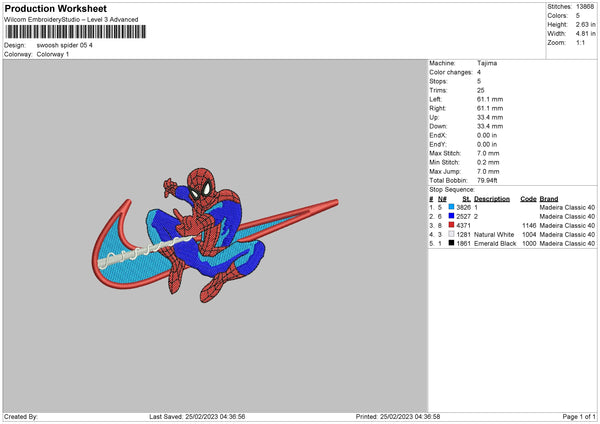The height and width of the screenshot is (424, 600).
Task: Click the 'Last Saved: 25/02/2023 04:36:56' text
Action: coord(197,416)
